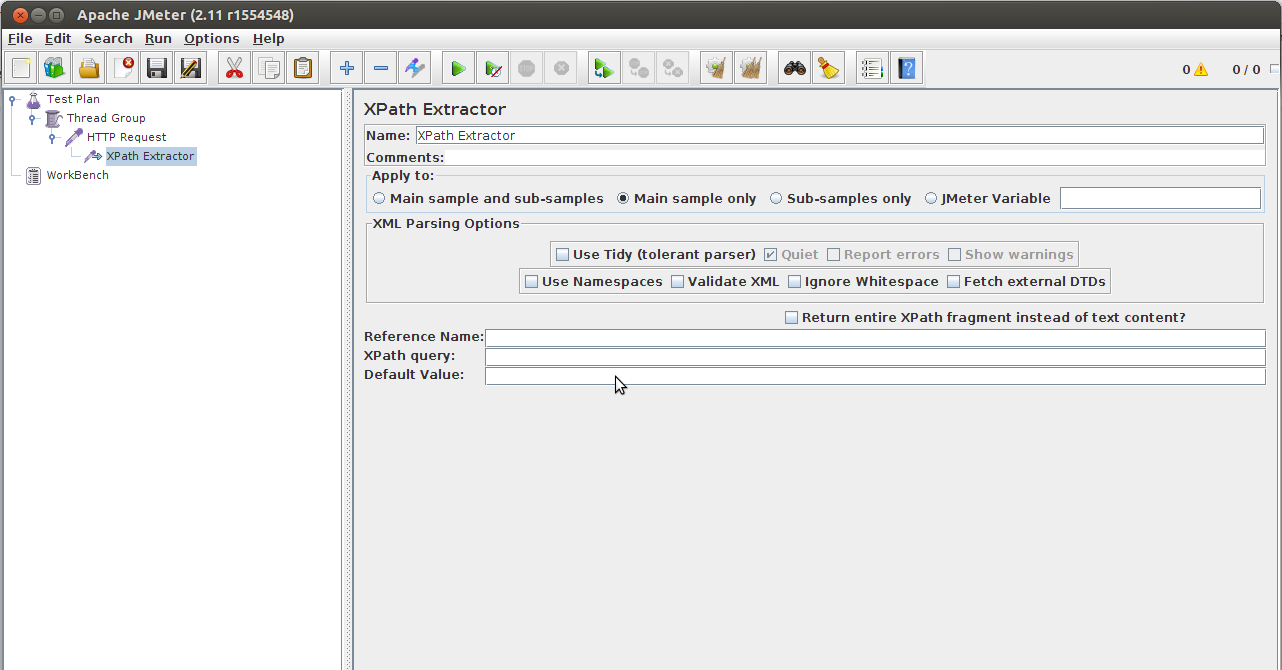
Task: Open the Search menu
Action: tap(108, 38)
